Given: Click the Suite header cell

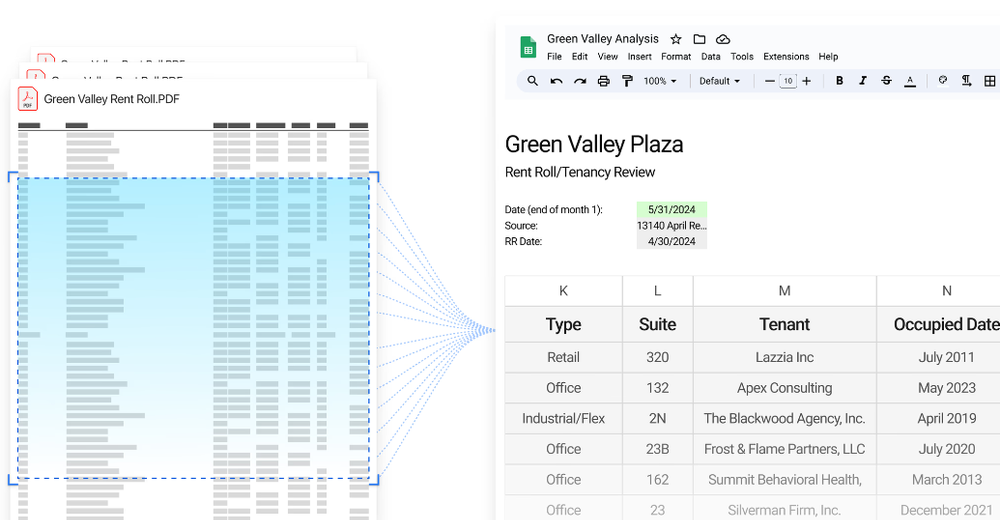Looking at the screenshot, I should coord(658,324).
